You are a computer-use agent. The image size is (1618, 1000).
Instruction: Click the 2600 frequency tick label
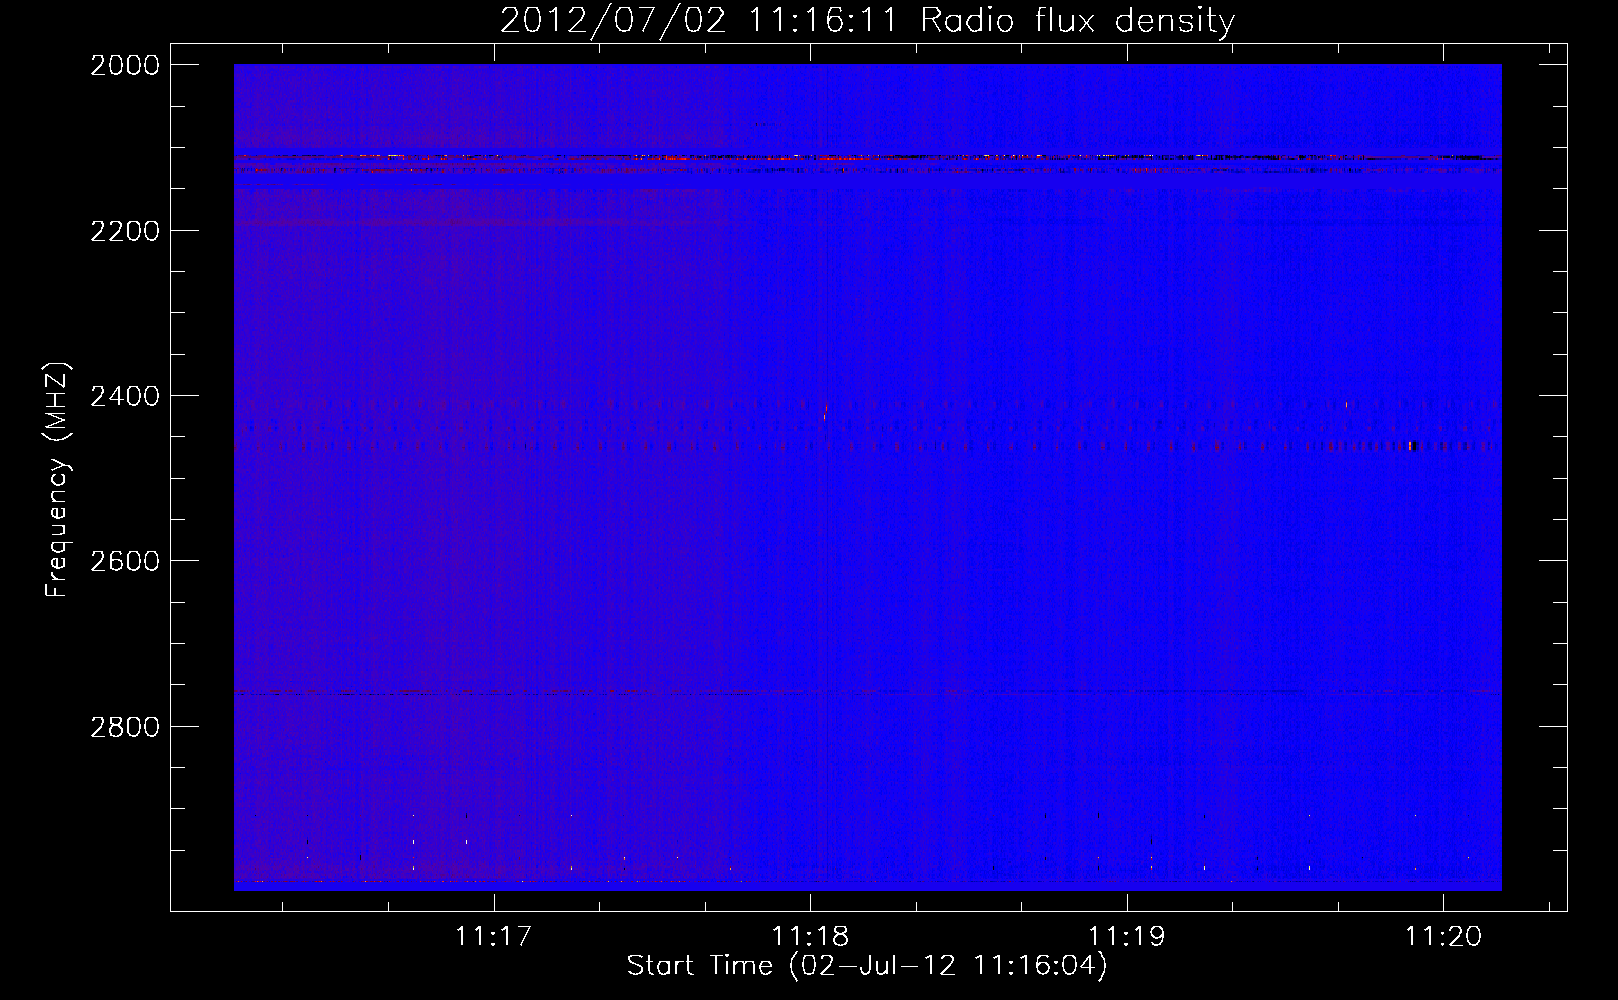tap(125, 561)
